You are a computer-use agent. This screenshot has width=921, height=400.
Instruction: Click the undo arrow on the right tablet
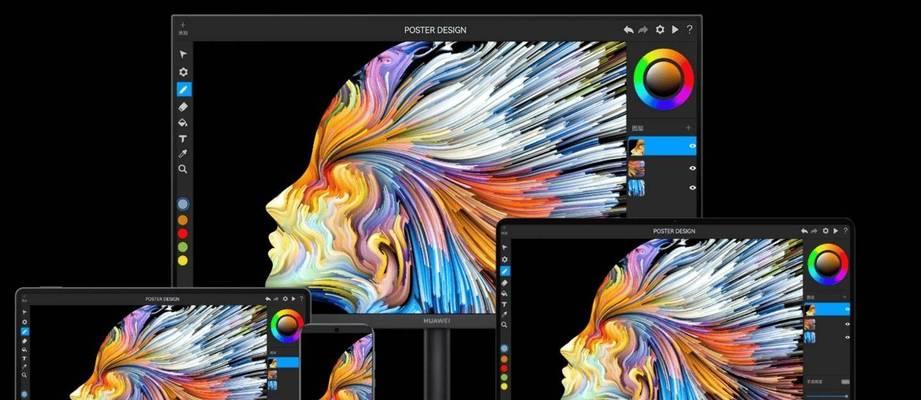[805, 231]
